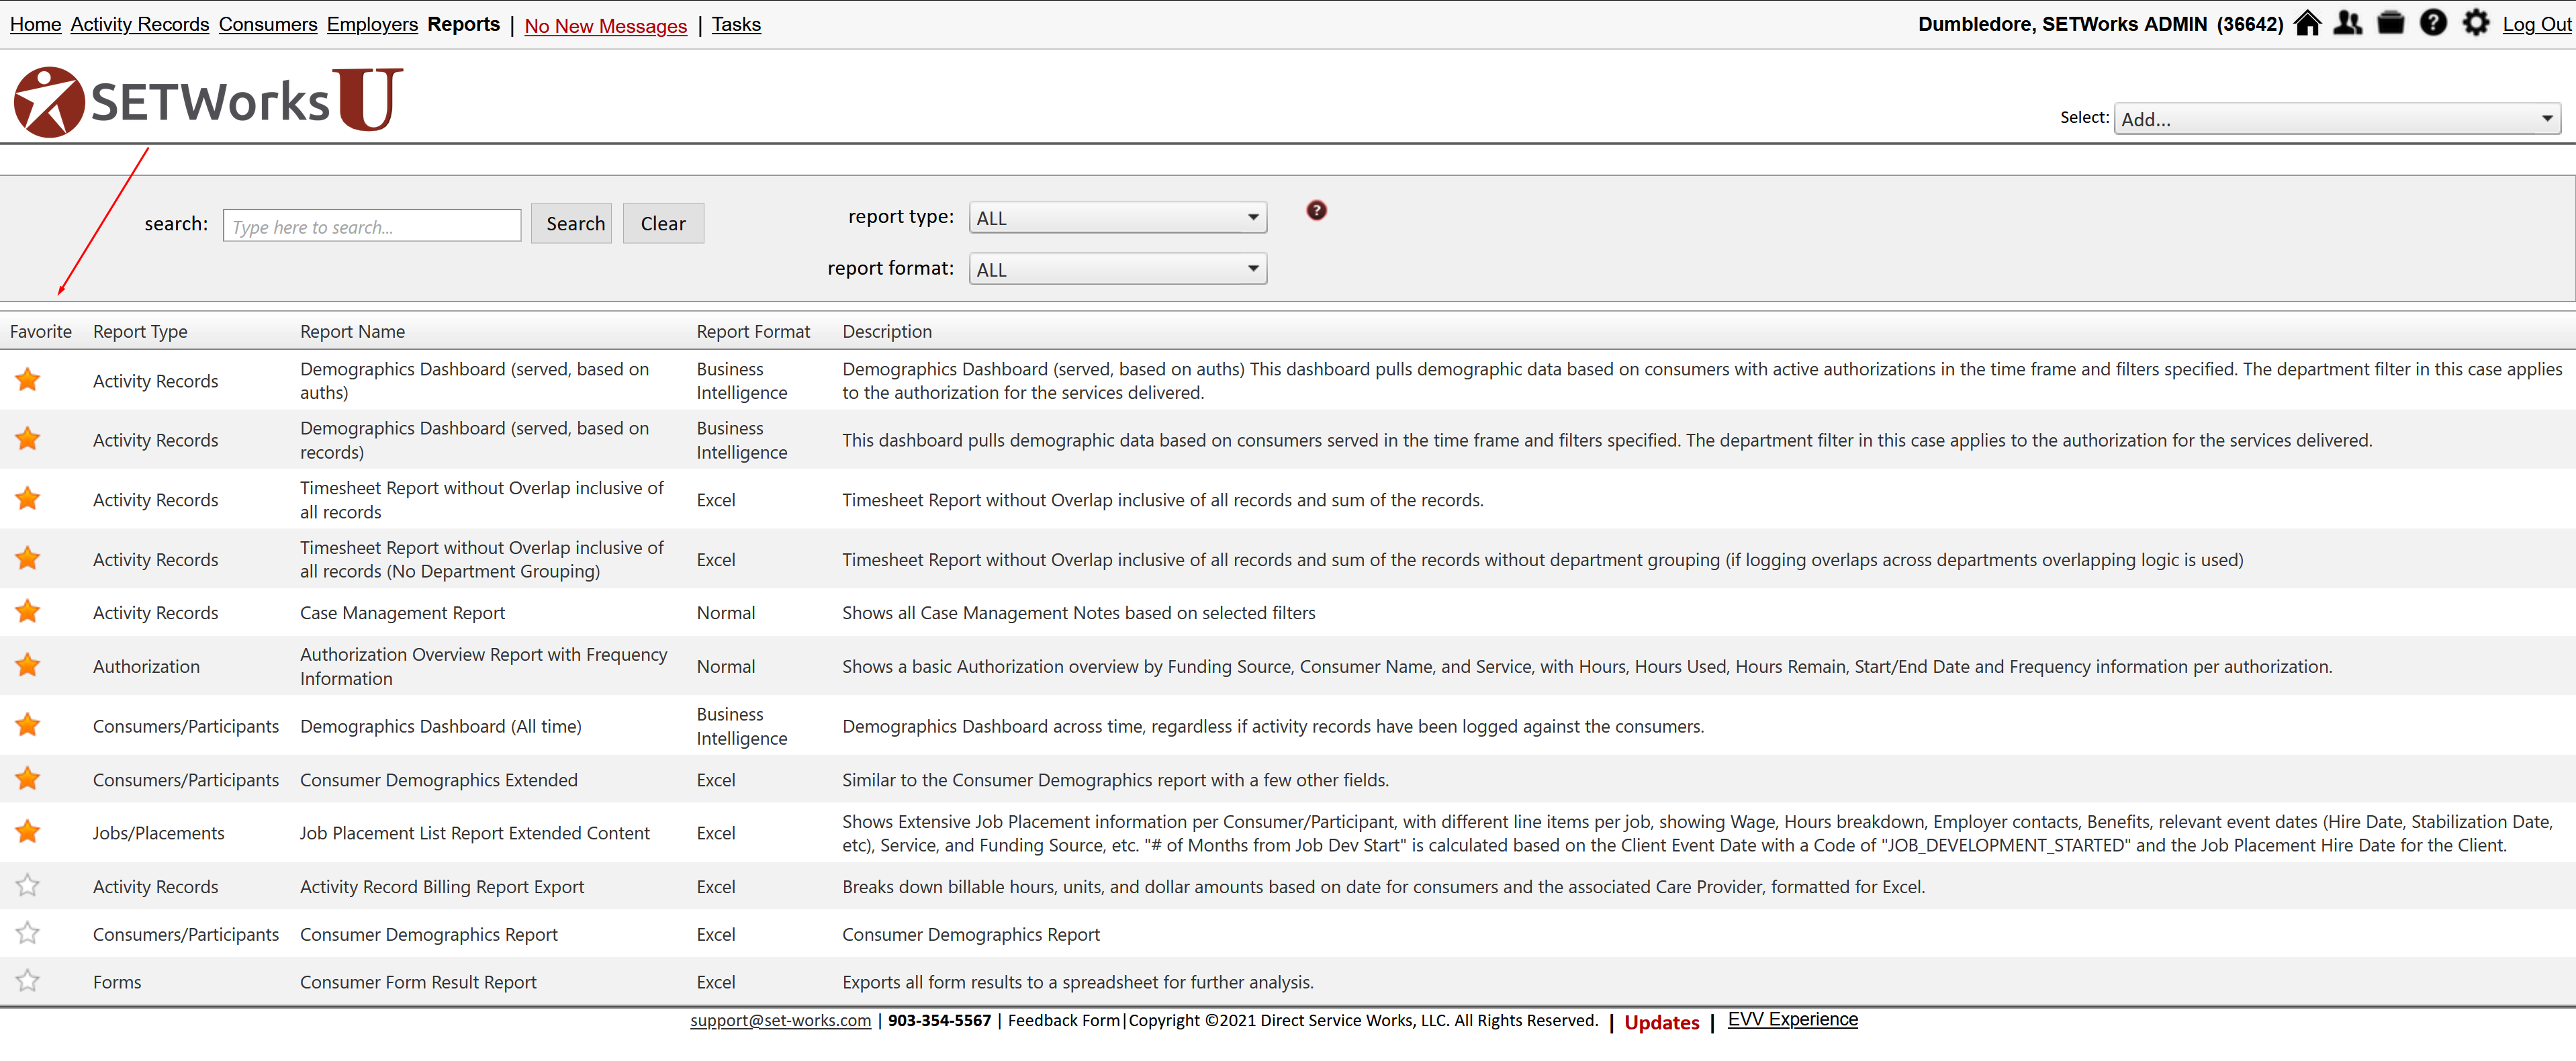Viewport: 2576px width, 1061px height.
Task: Open the Consumers menu item
Action: (x=268, y=24)
